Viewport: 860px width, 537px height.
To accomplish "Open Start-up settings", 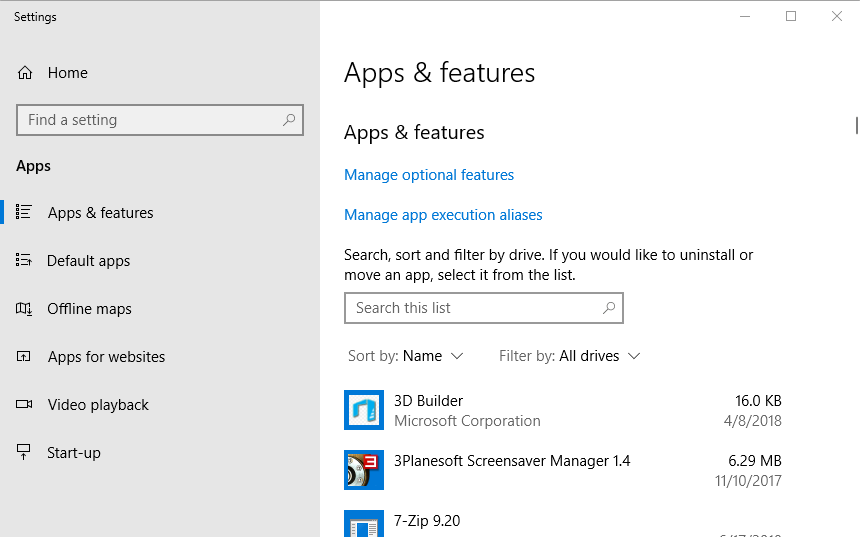I will [160, 453].
